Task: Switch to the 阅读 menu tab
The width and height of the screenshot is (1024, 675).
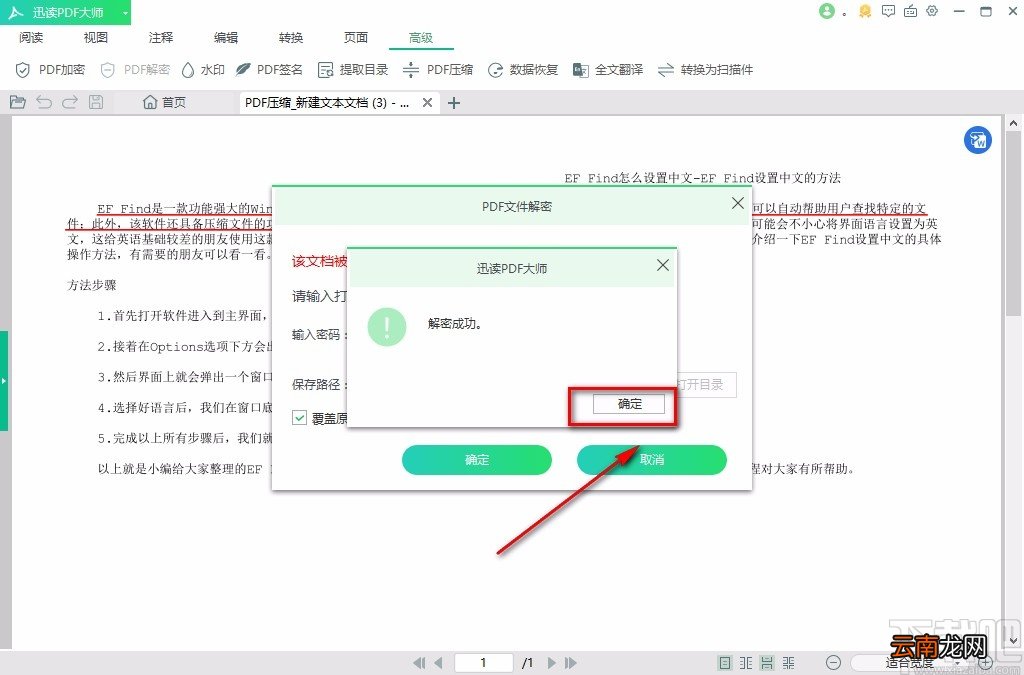Action: (x=31, y=37)
